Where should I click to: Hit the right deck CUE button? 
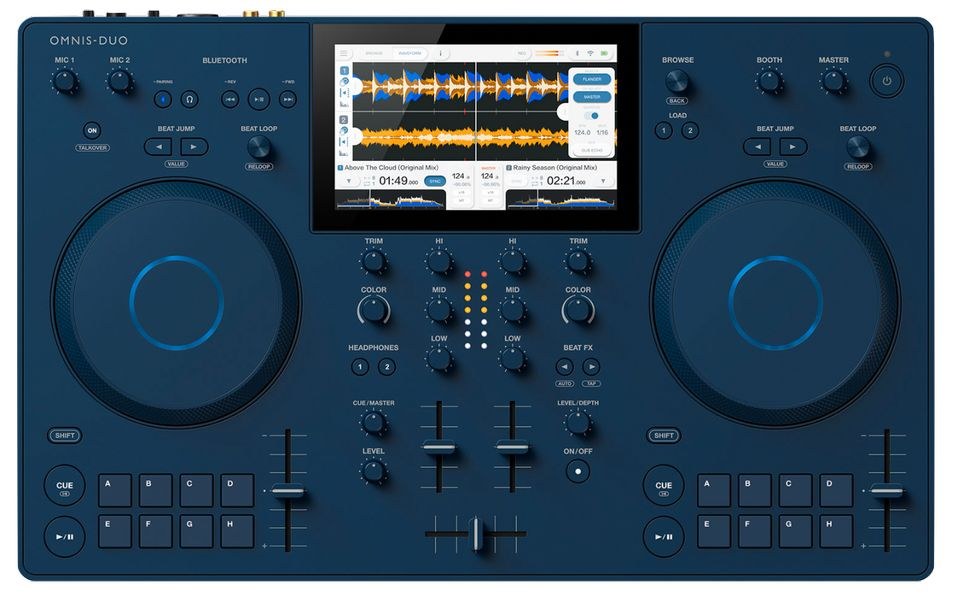(x=663, y=486)
